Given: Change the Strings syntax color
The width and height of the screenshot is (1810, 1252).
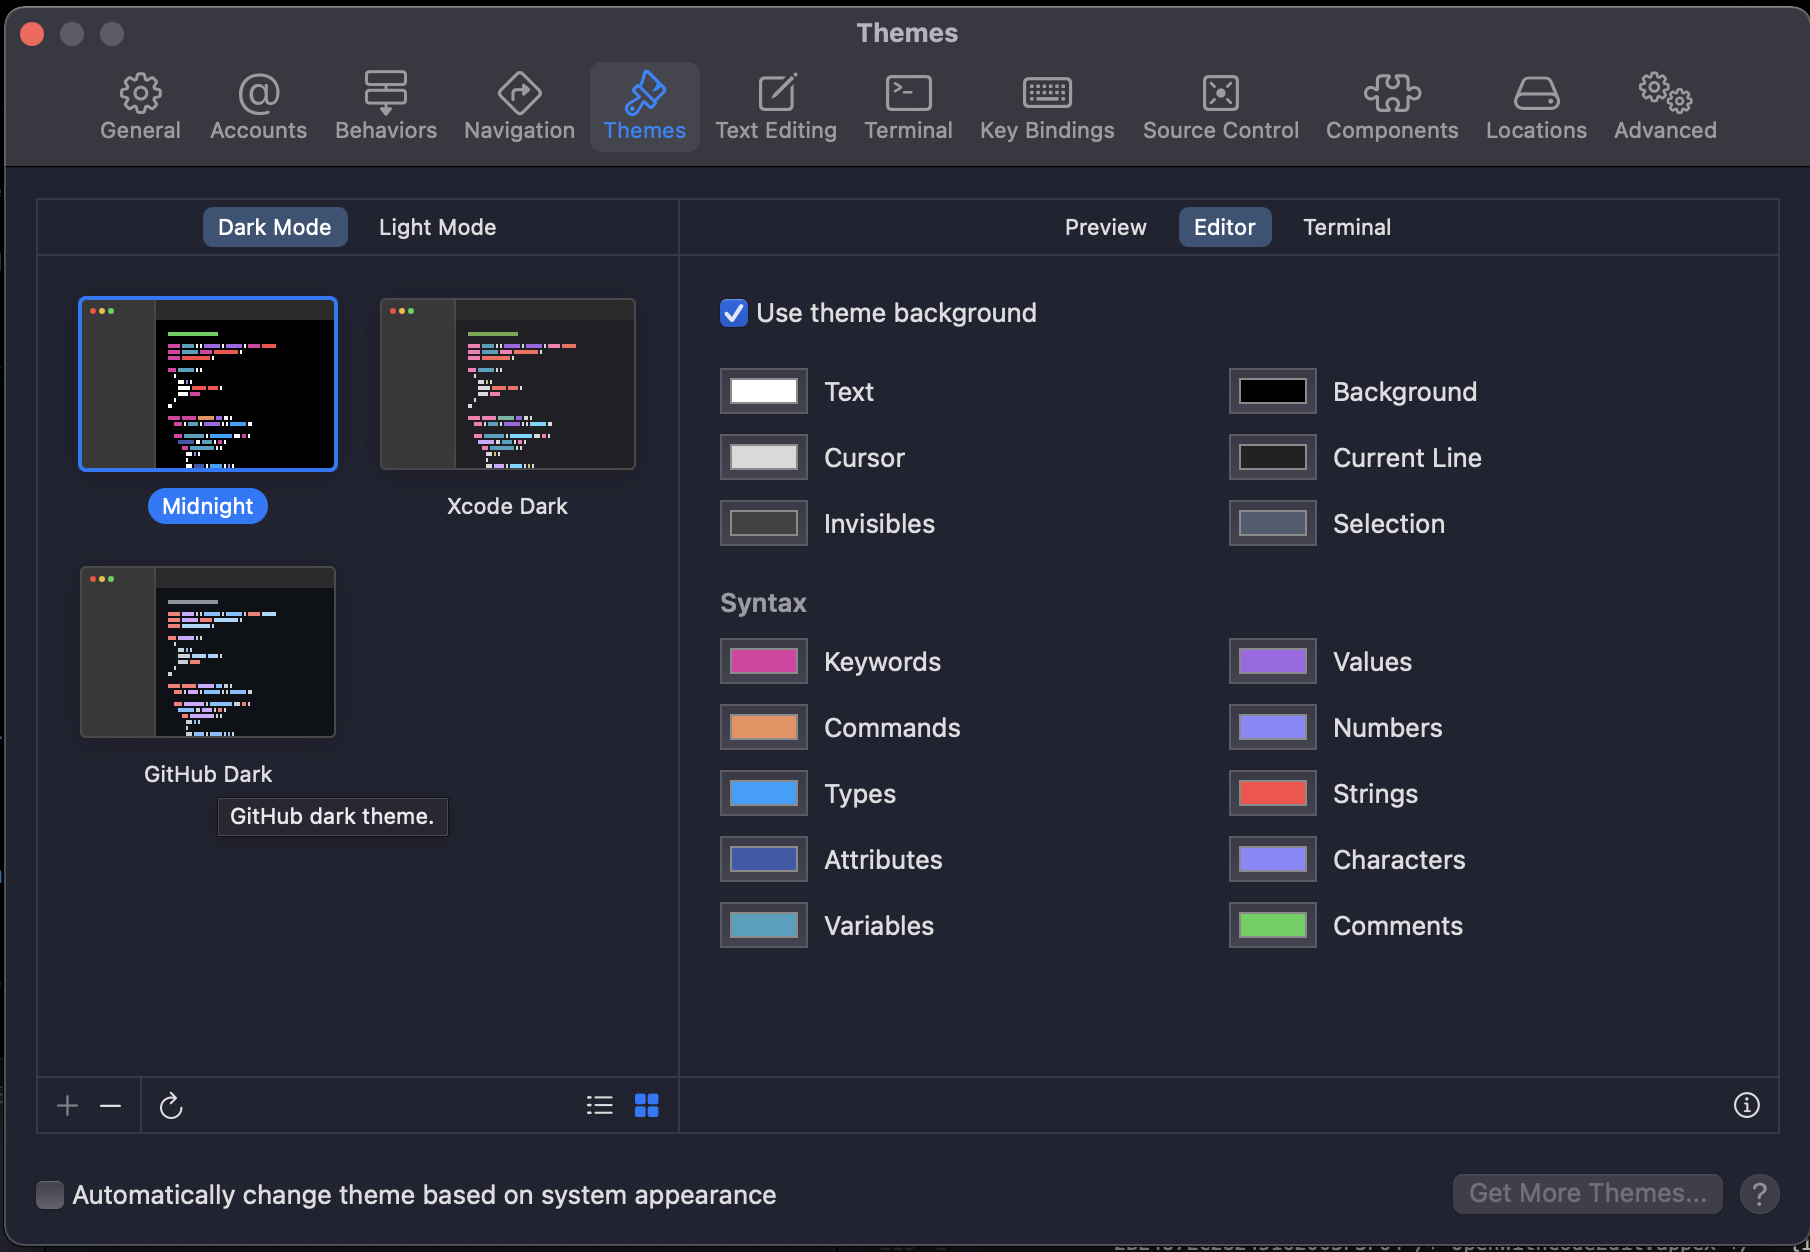Looking at the screenshot, I should [1273, 793].
